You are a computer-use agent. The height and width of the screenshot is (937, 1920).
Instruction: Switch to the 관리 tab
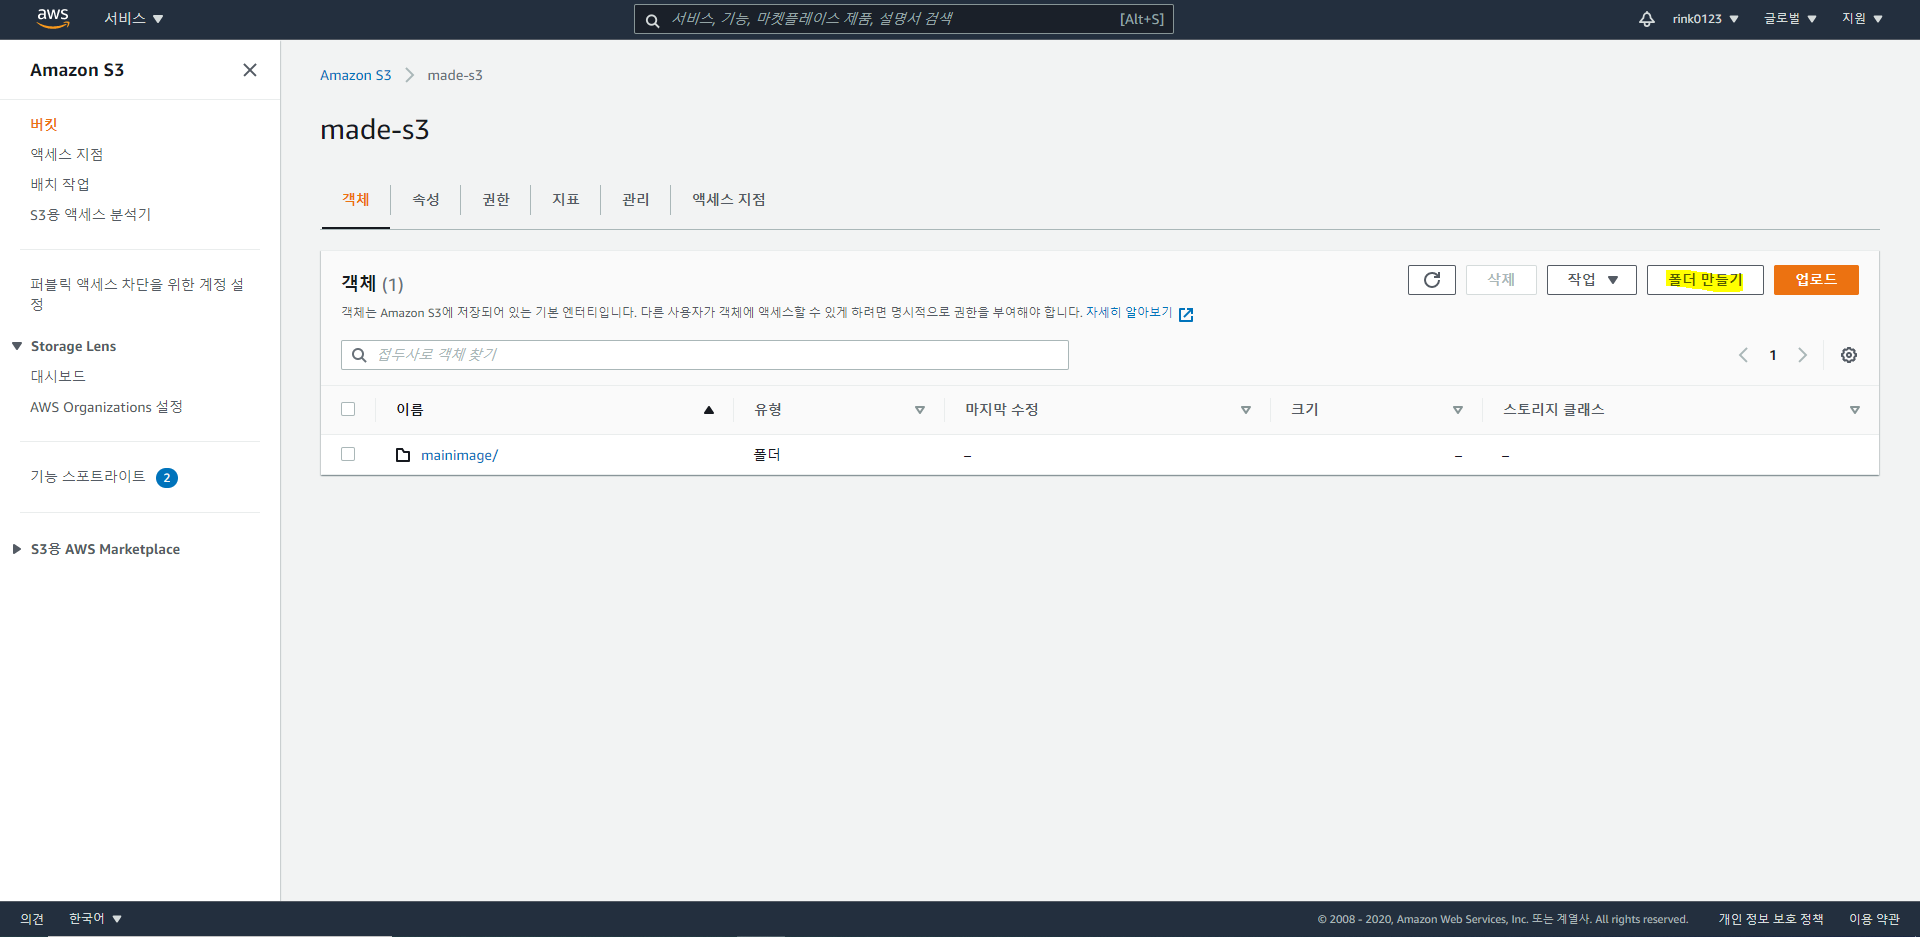pyautogui.click(x=636, y=200)
